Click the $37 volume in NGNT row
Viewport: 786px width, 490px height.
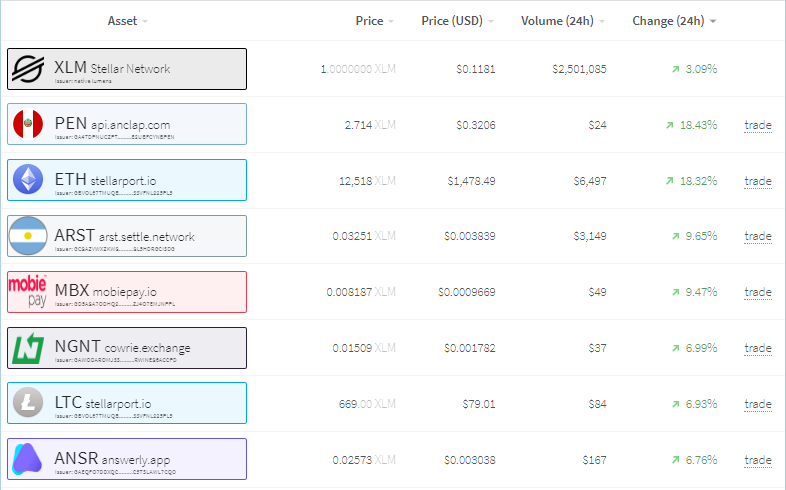click(598, 348)
